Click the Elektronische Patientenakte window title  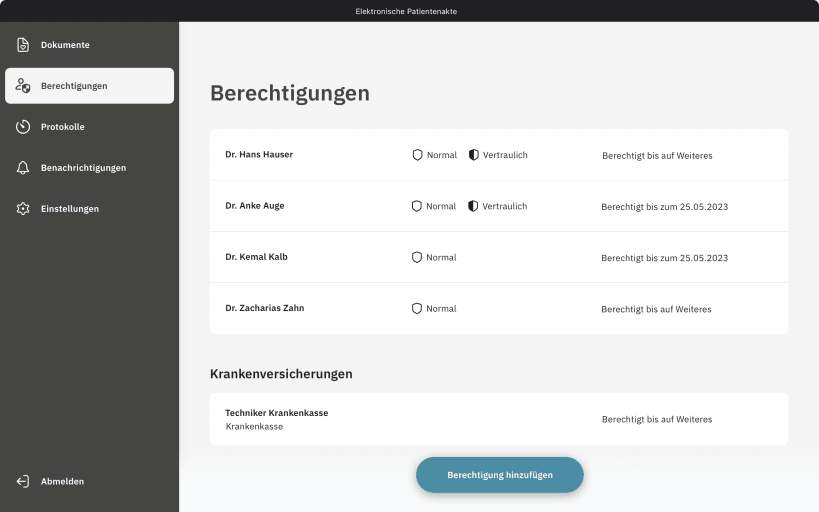[x=406, y=11]
